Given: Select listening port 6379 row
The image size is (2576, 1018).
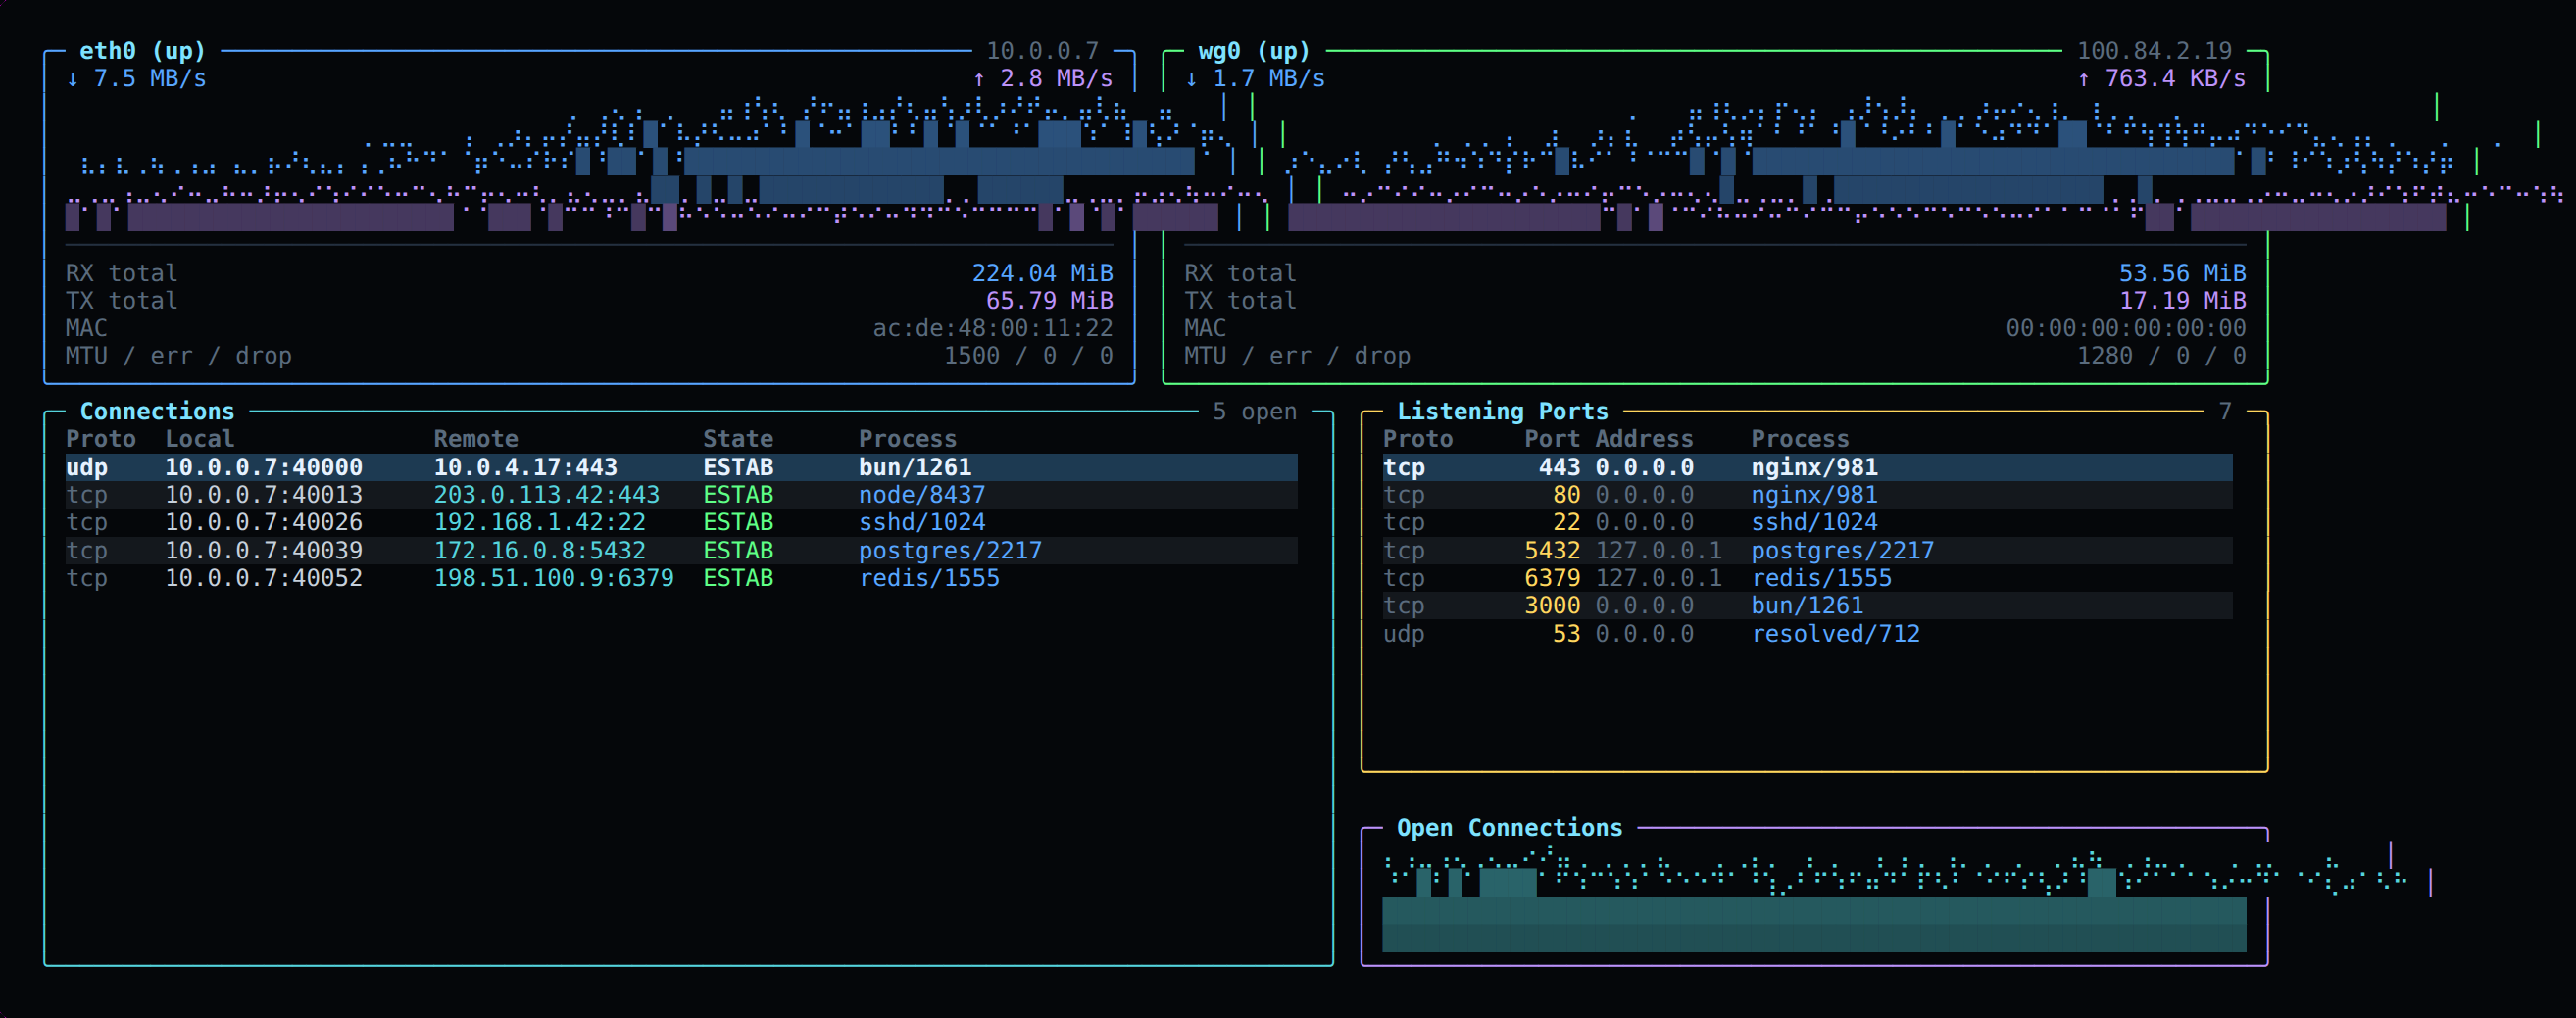Looking at the screenshot, I should [x=1807, y=578].
